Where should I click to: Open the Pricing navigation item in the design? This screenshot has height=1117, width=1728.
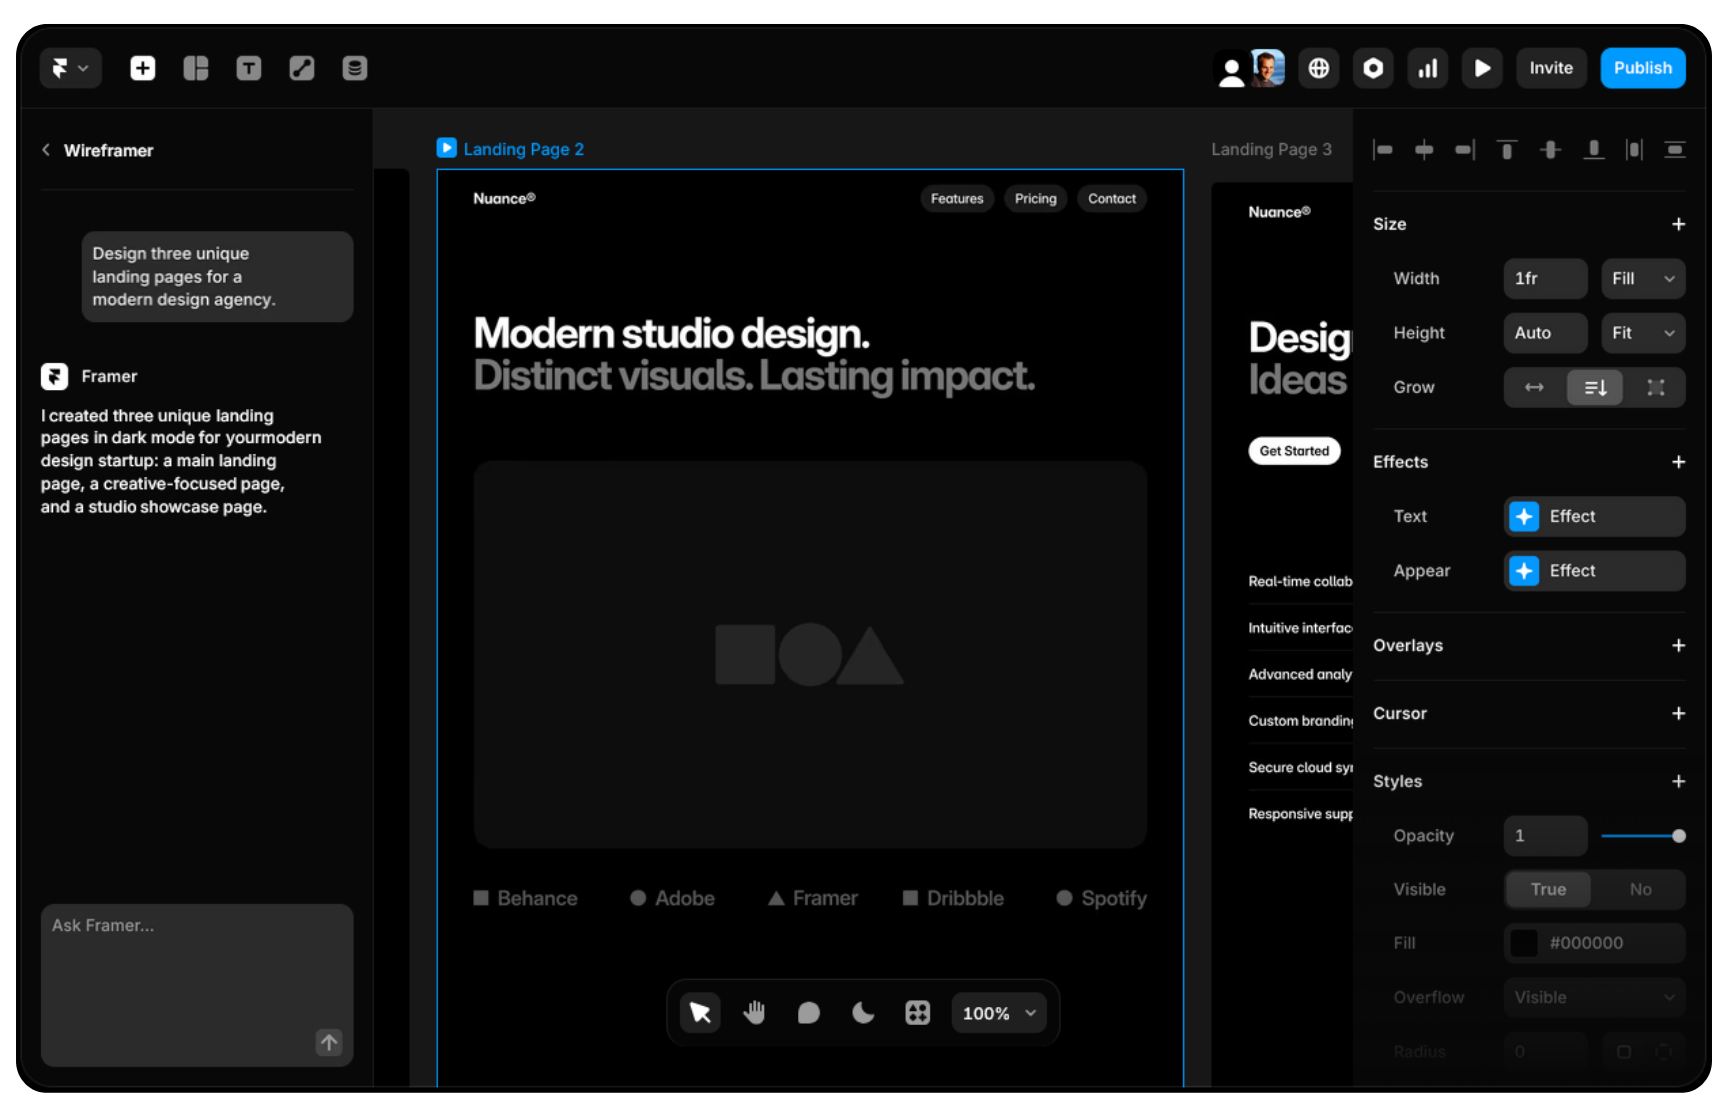pos(1035,198)
